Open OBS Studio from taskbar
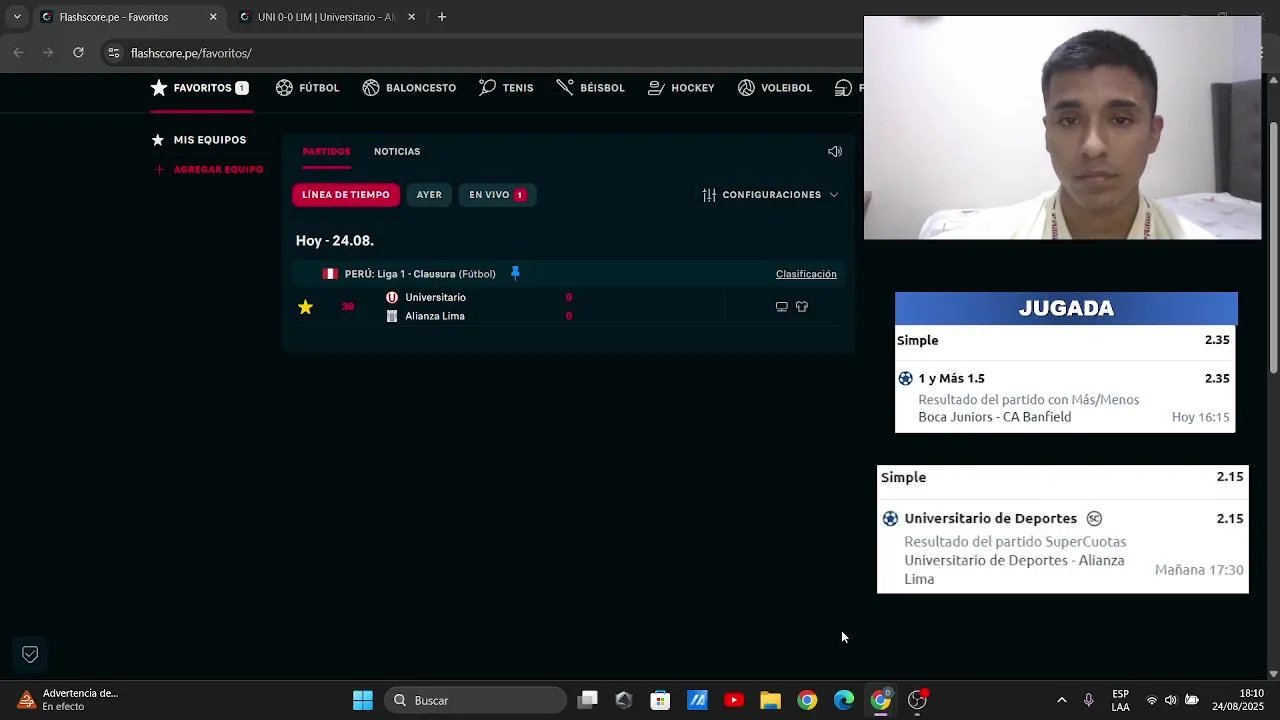The width and height of the screenshot is (1280, 720). 918,700
